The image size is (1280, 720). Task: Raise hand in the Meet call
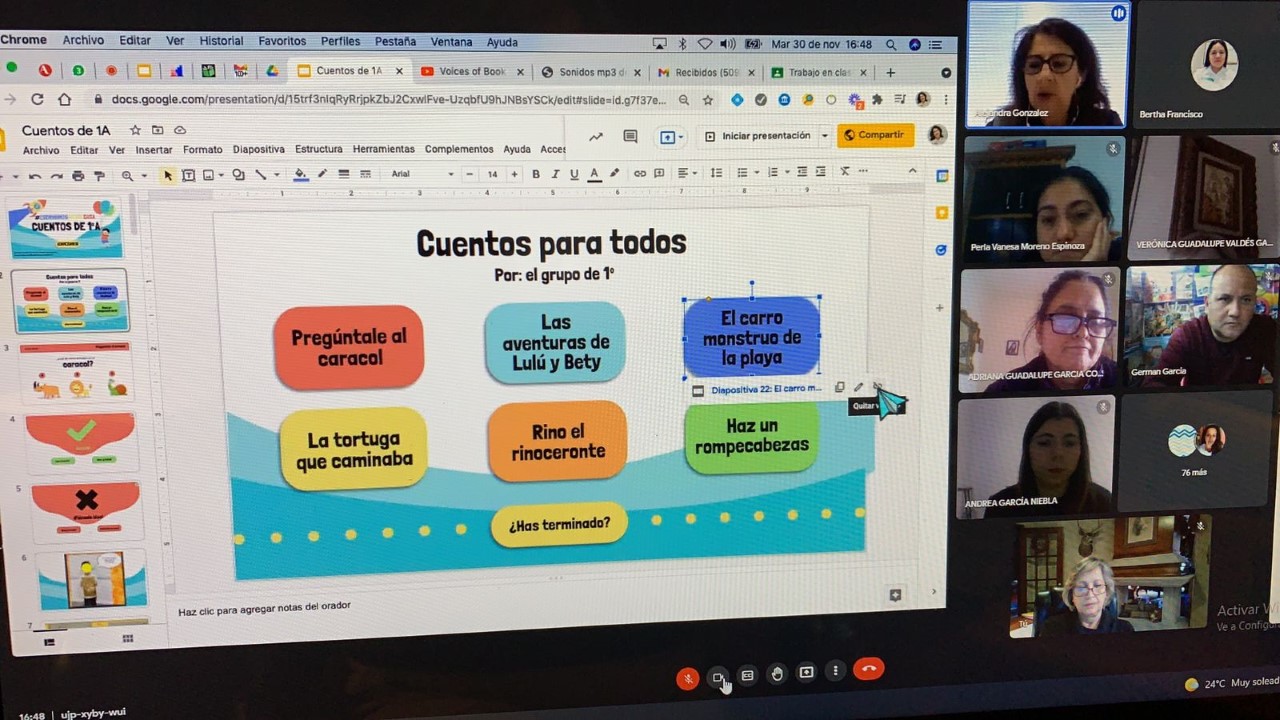pyautogui.click(x=777, y=674)
